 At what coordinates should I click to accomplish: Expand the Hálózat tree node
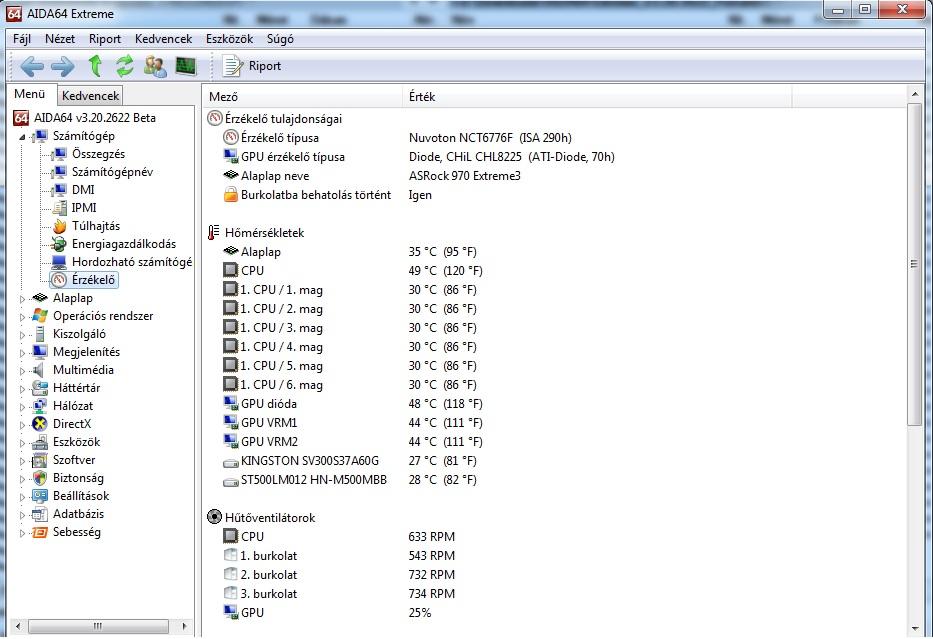click(22, 406)
